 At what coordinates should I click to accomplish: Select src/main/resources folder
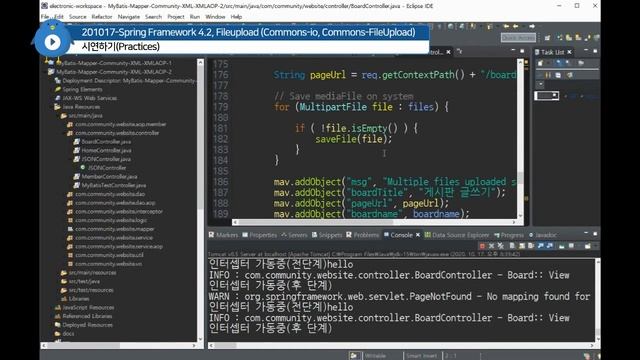[x=92, y=273]
